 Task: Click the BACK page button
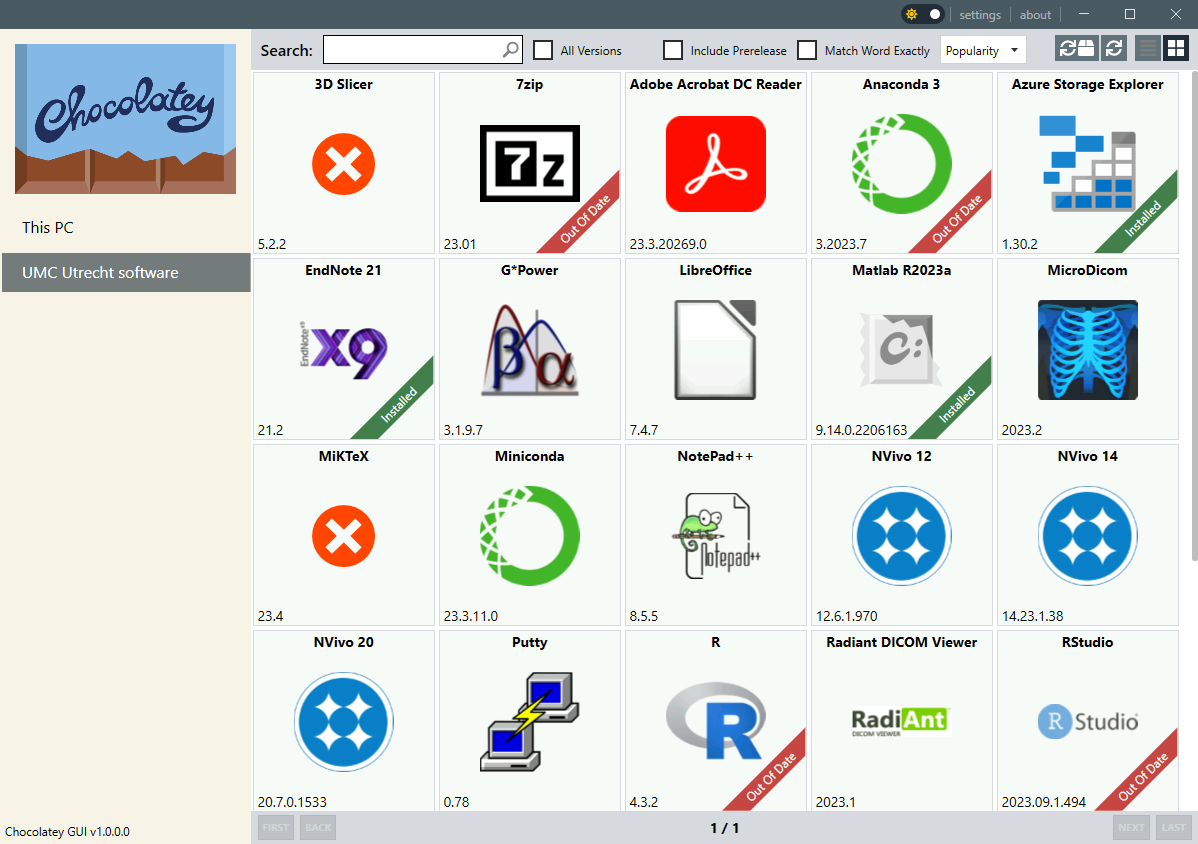click(319, 827)
